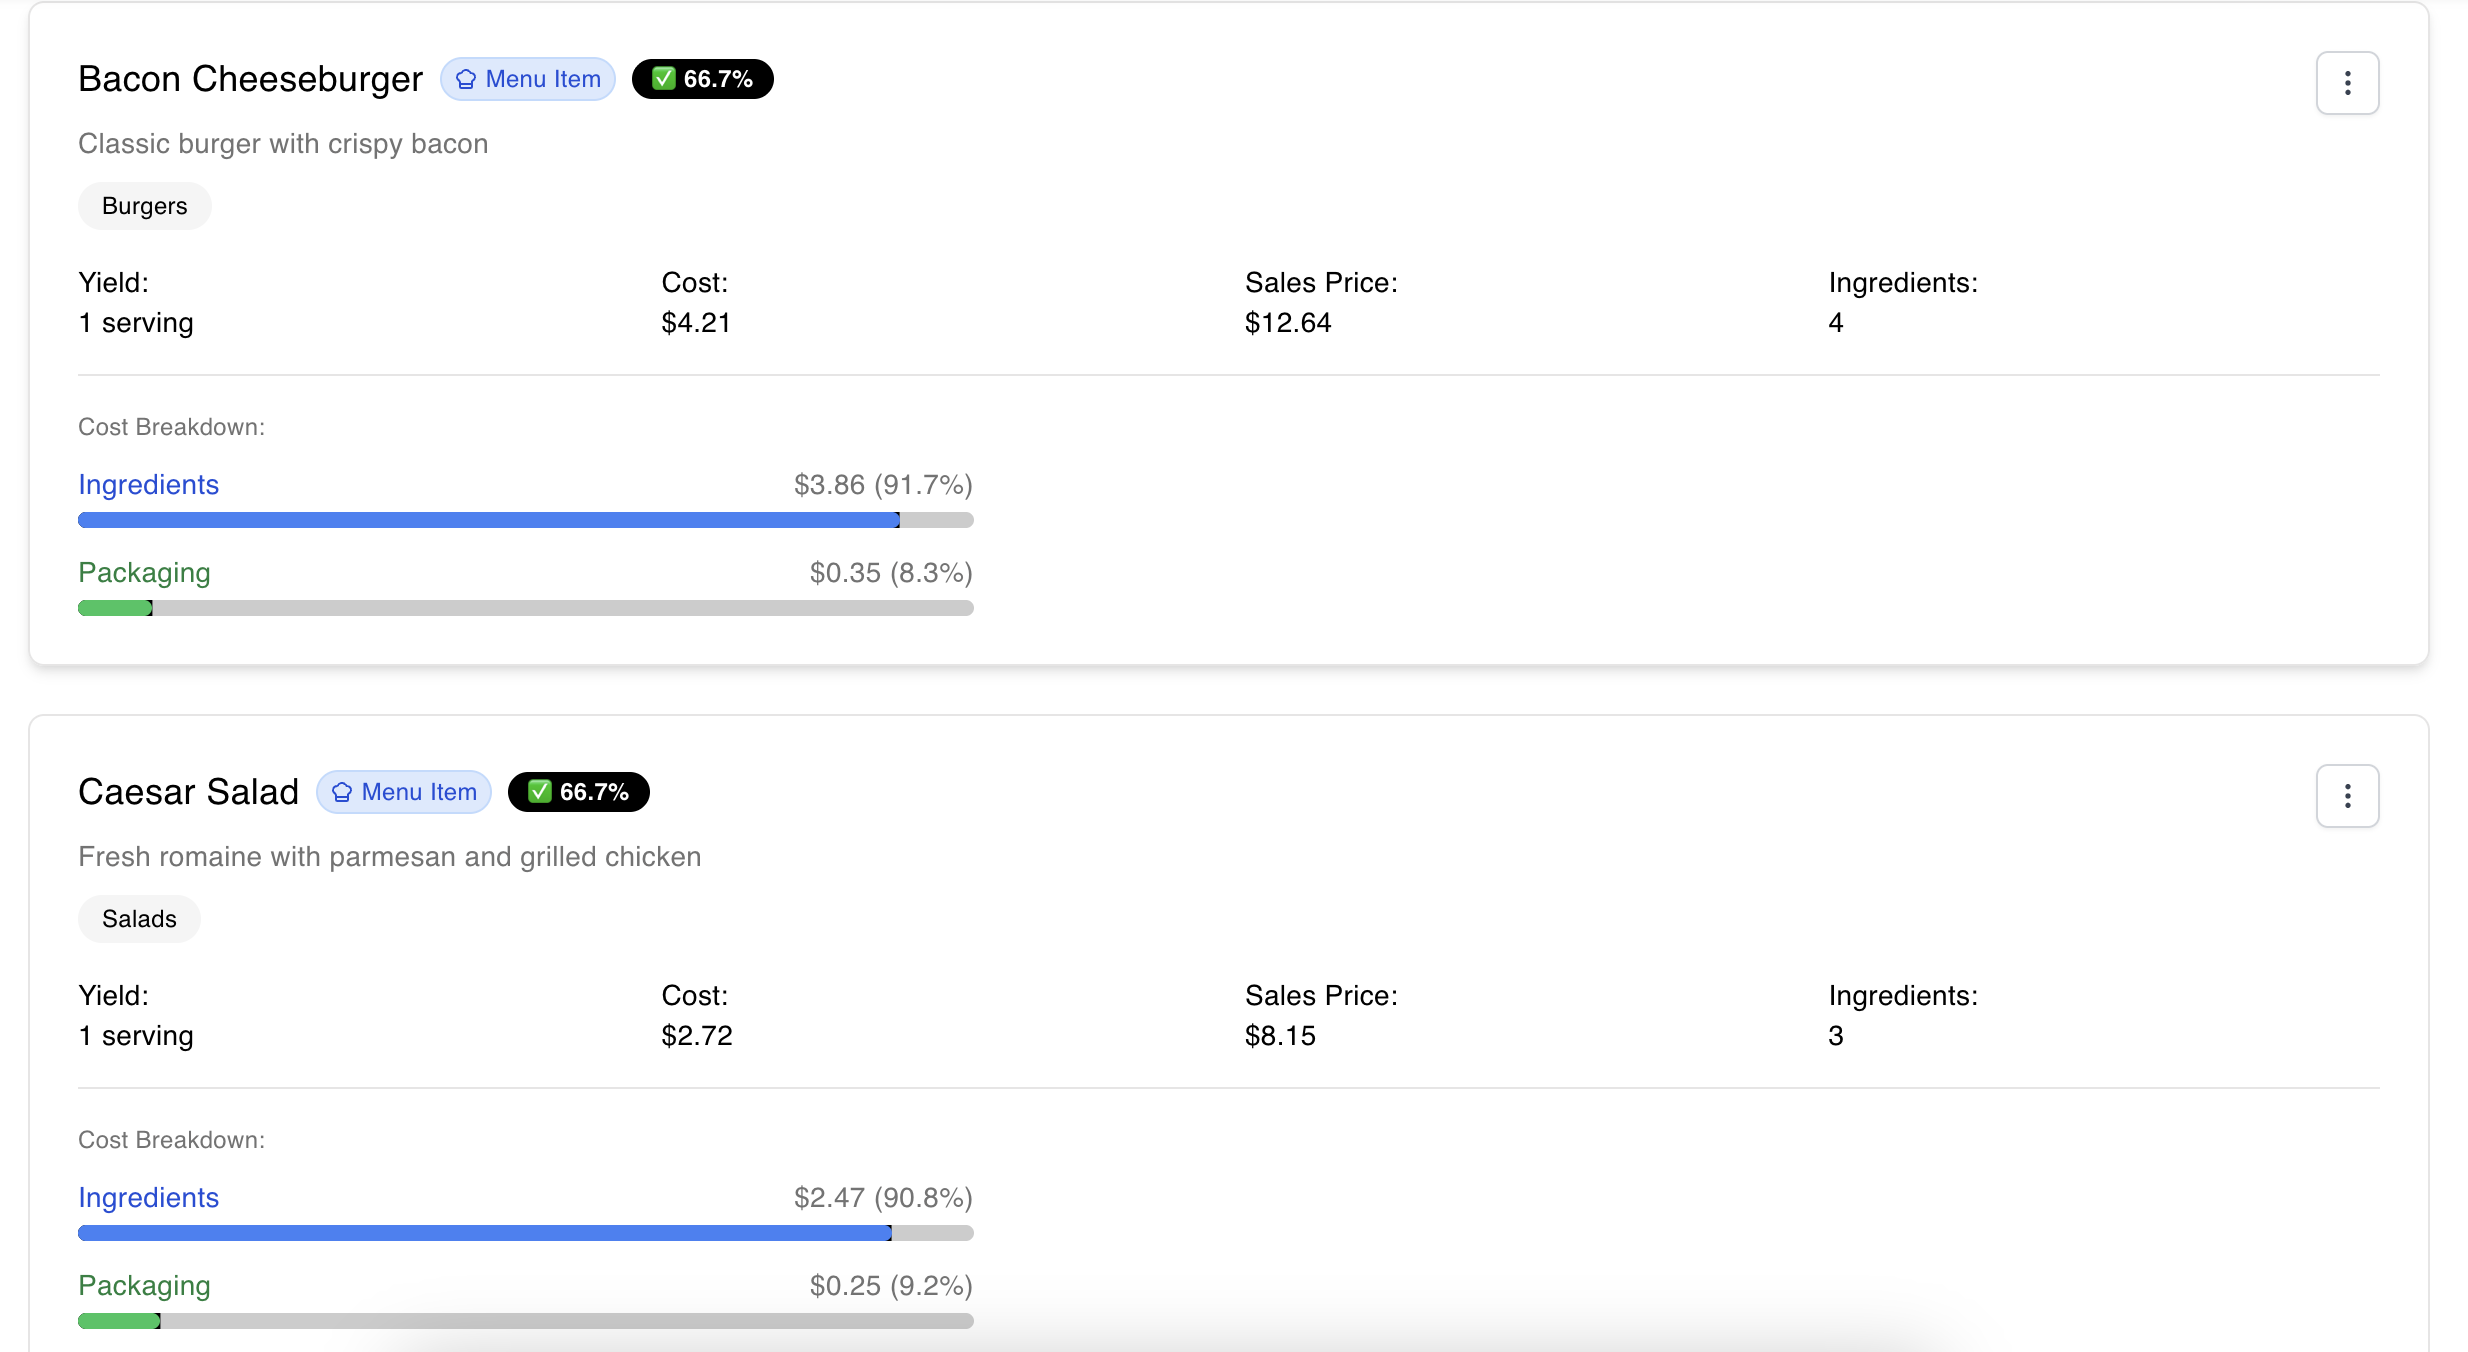Click Bacon Cheeseburger green packaging progress bar
The image size is (2468, 1352).
click(x=115, y=608)
